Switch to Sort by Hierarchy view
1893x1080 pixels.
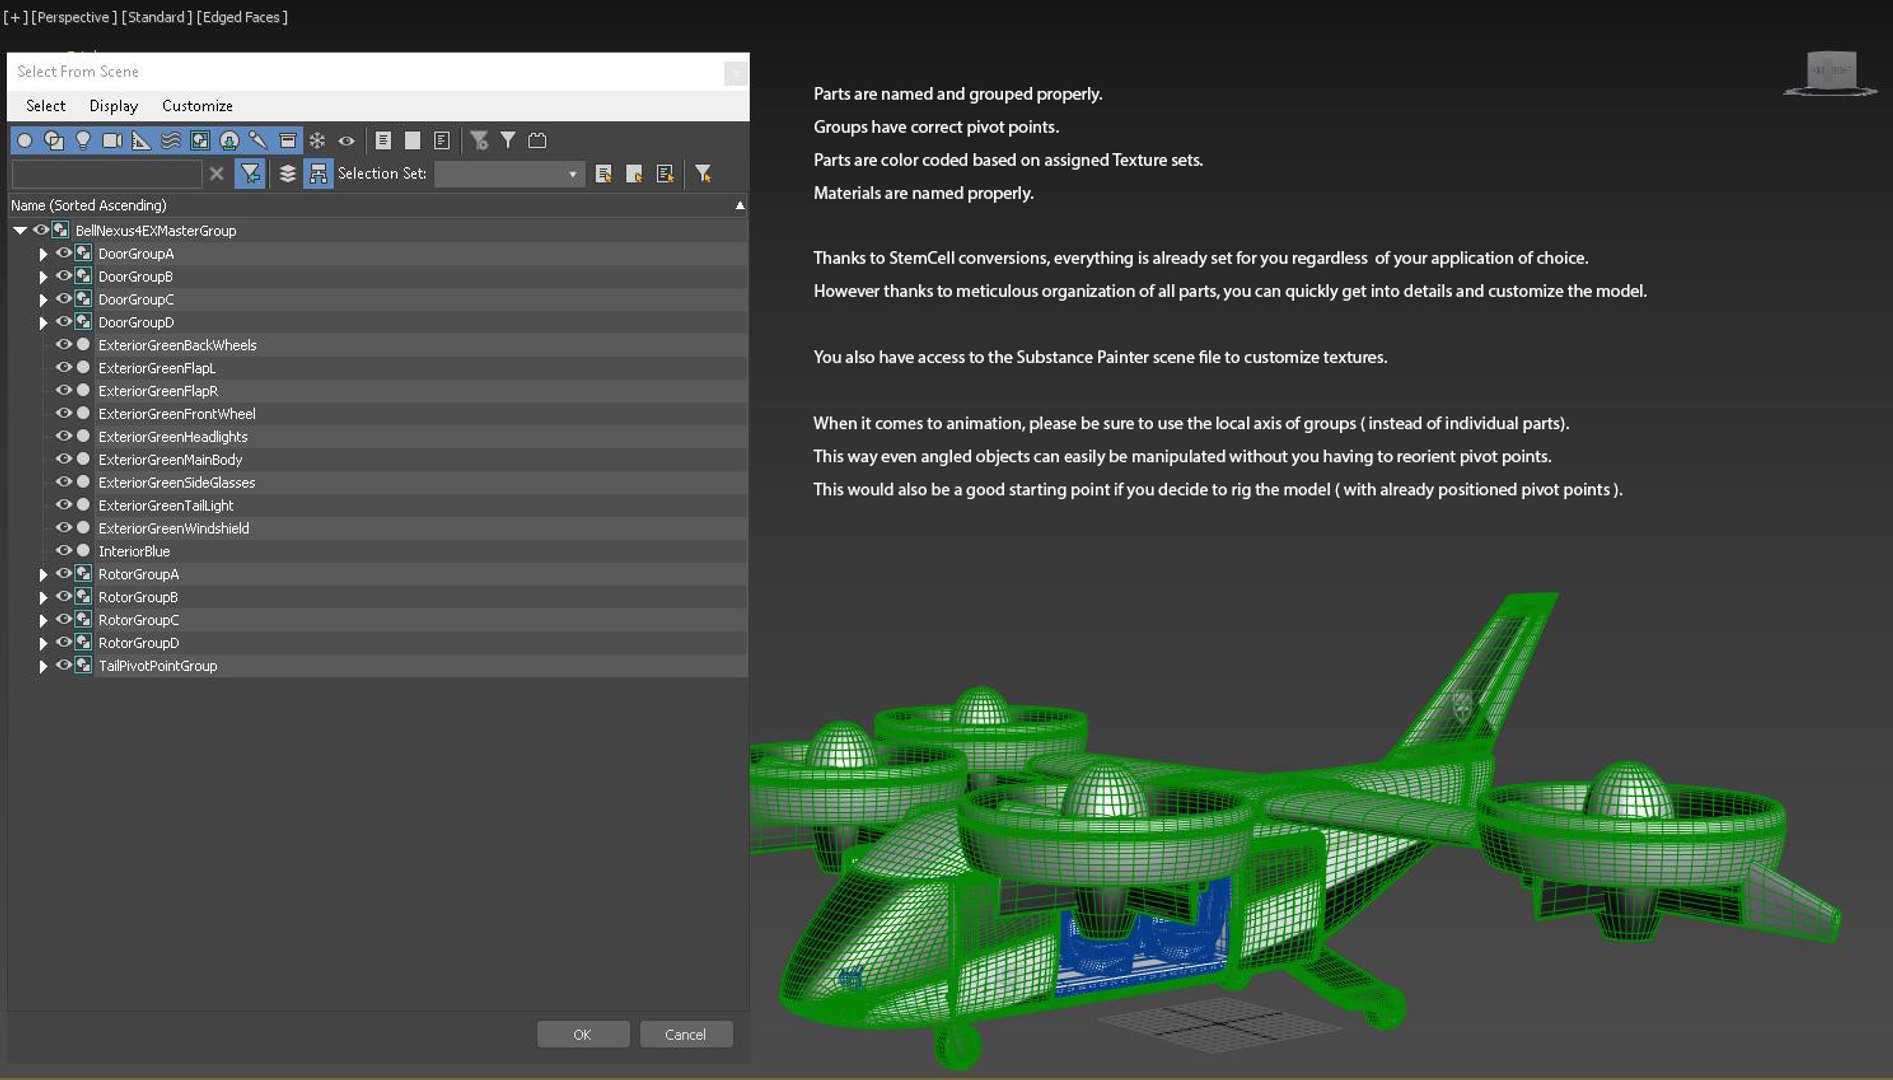click(318, 174)
